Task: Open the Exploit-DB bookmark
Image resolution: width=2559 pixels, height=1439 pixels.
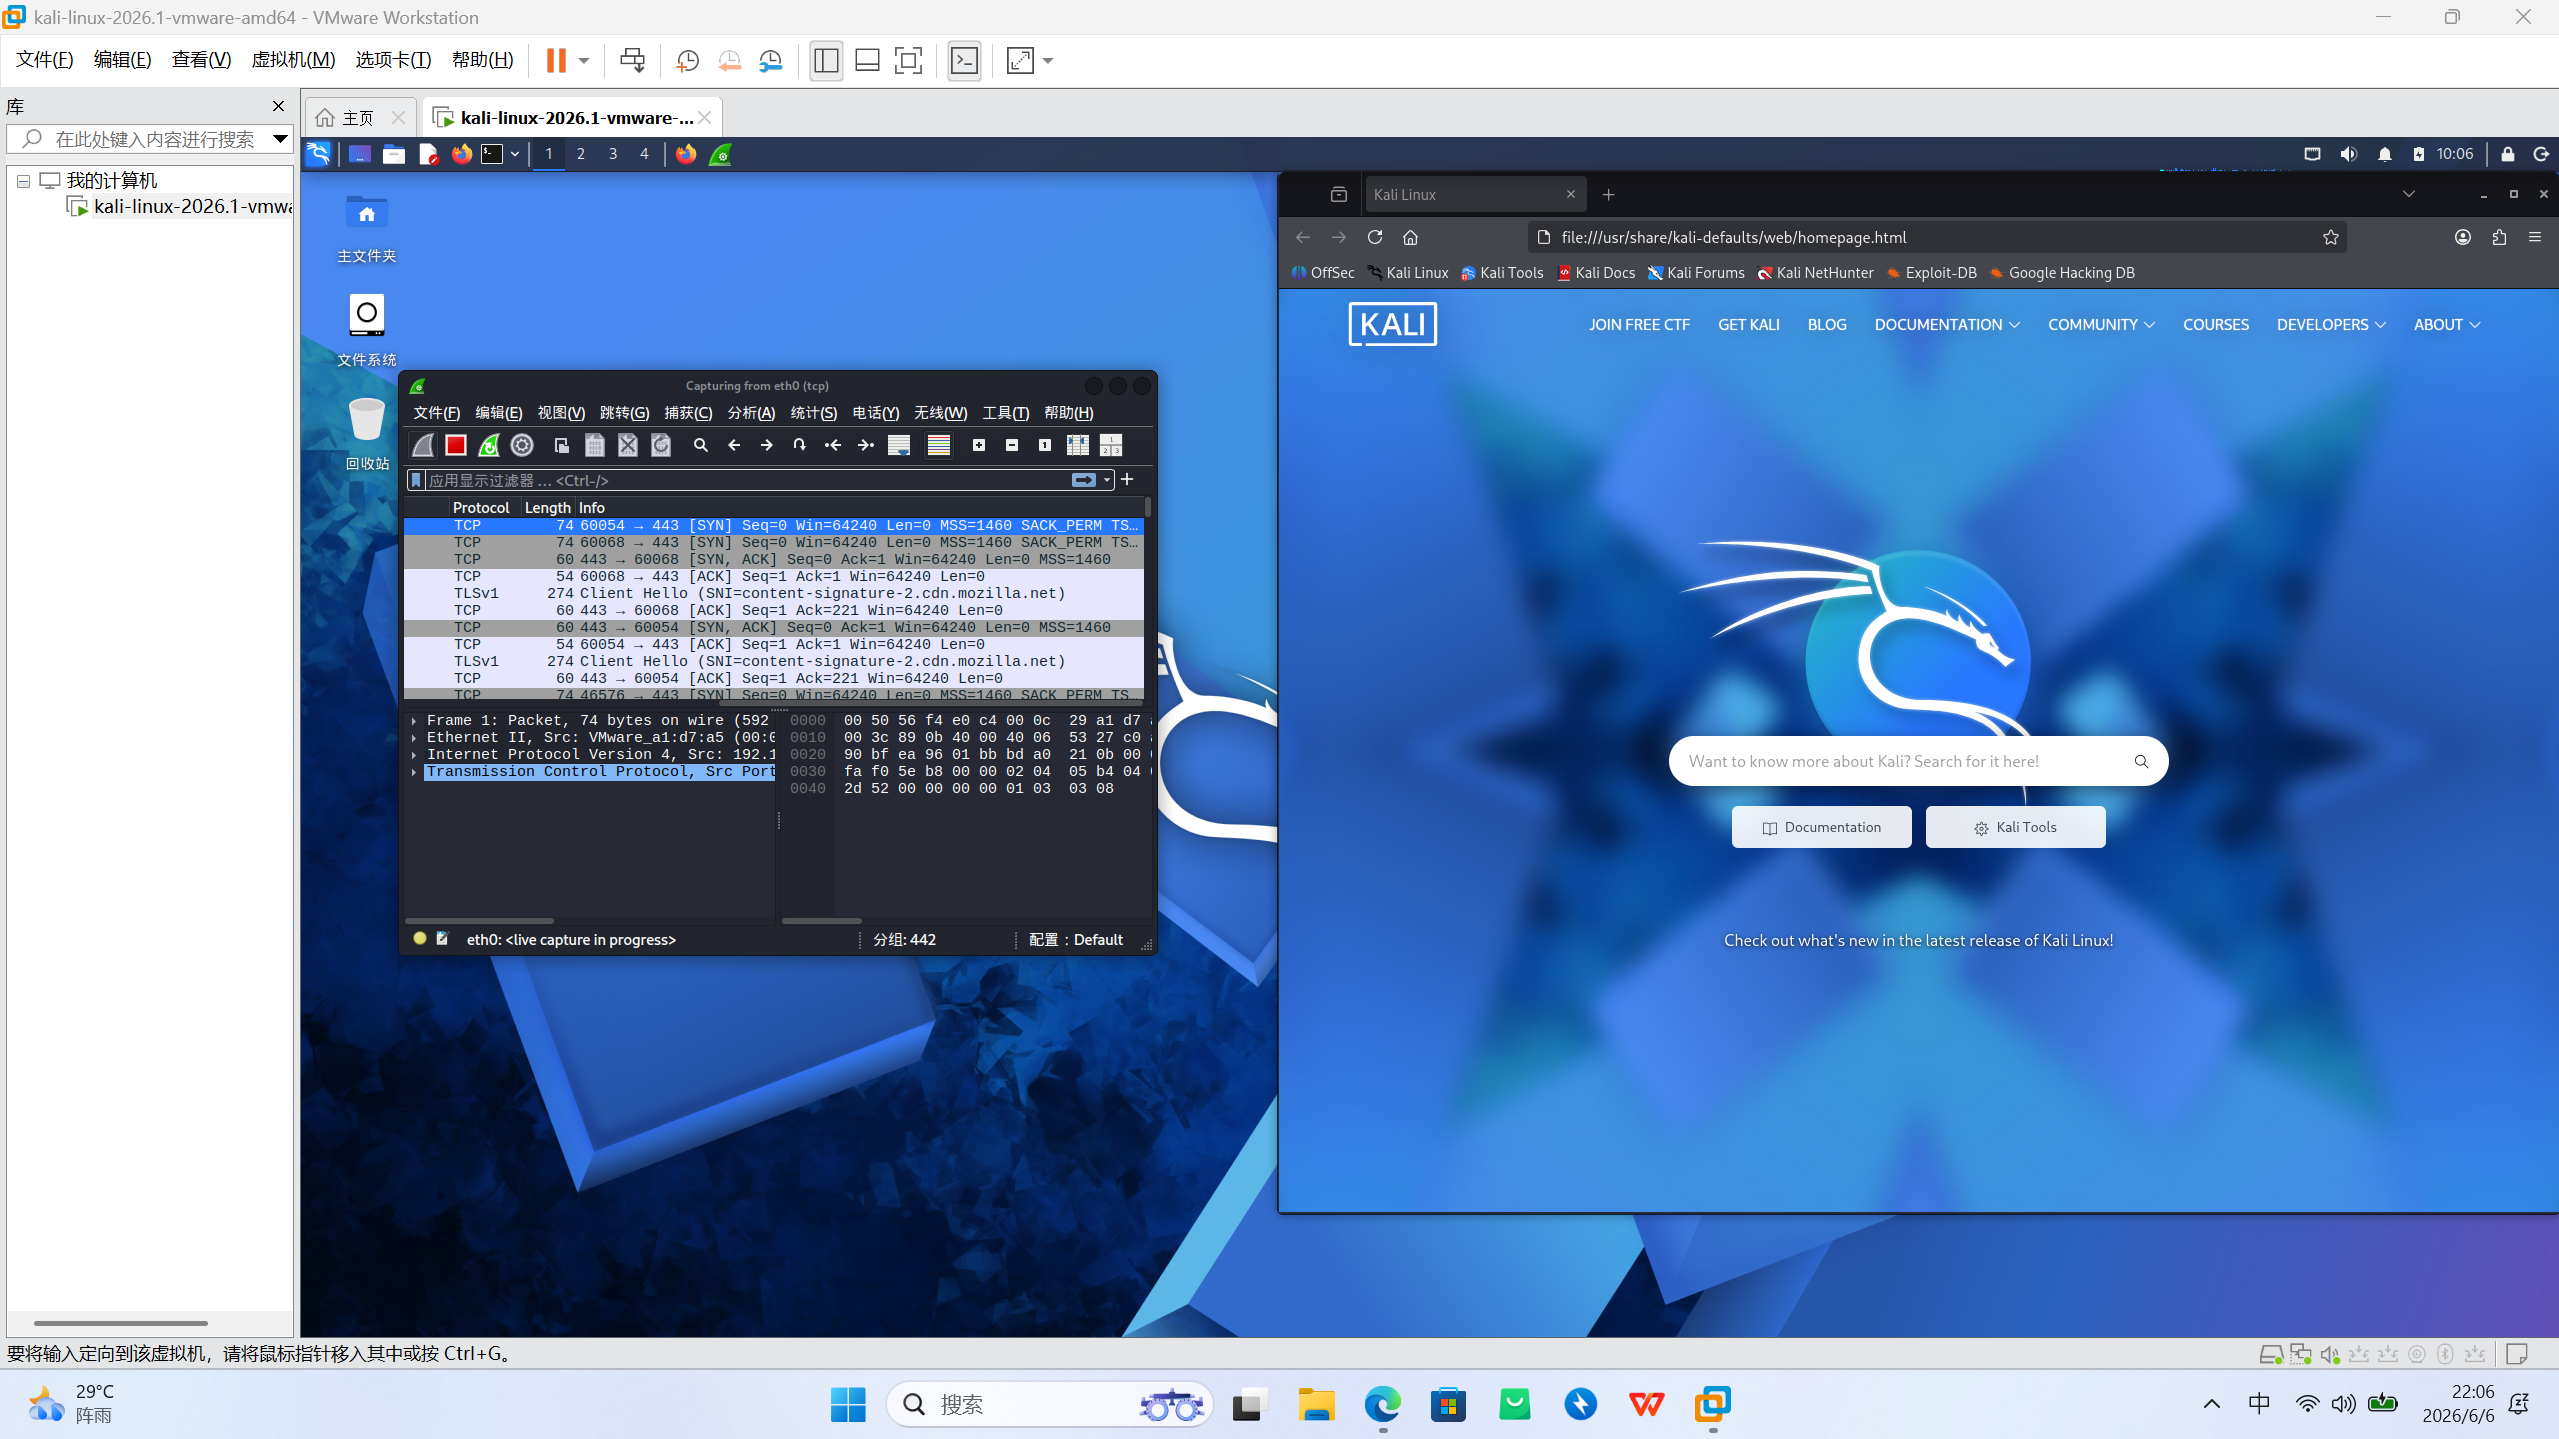Action: (x=1931, y=273)
